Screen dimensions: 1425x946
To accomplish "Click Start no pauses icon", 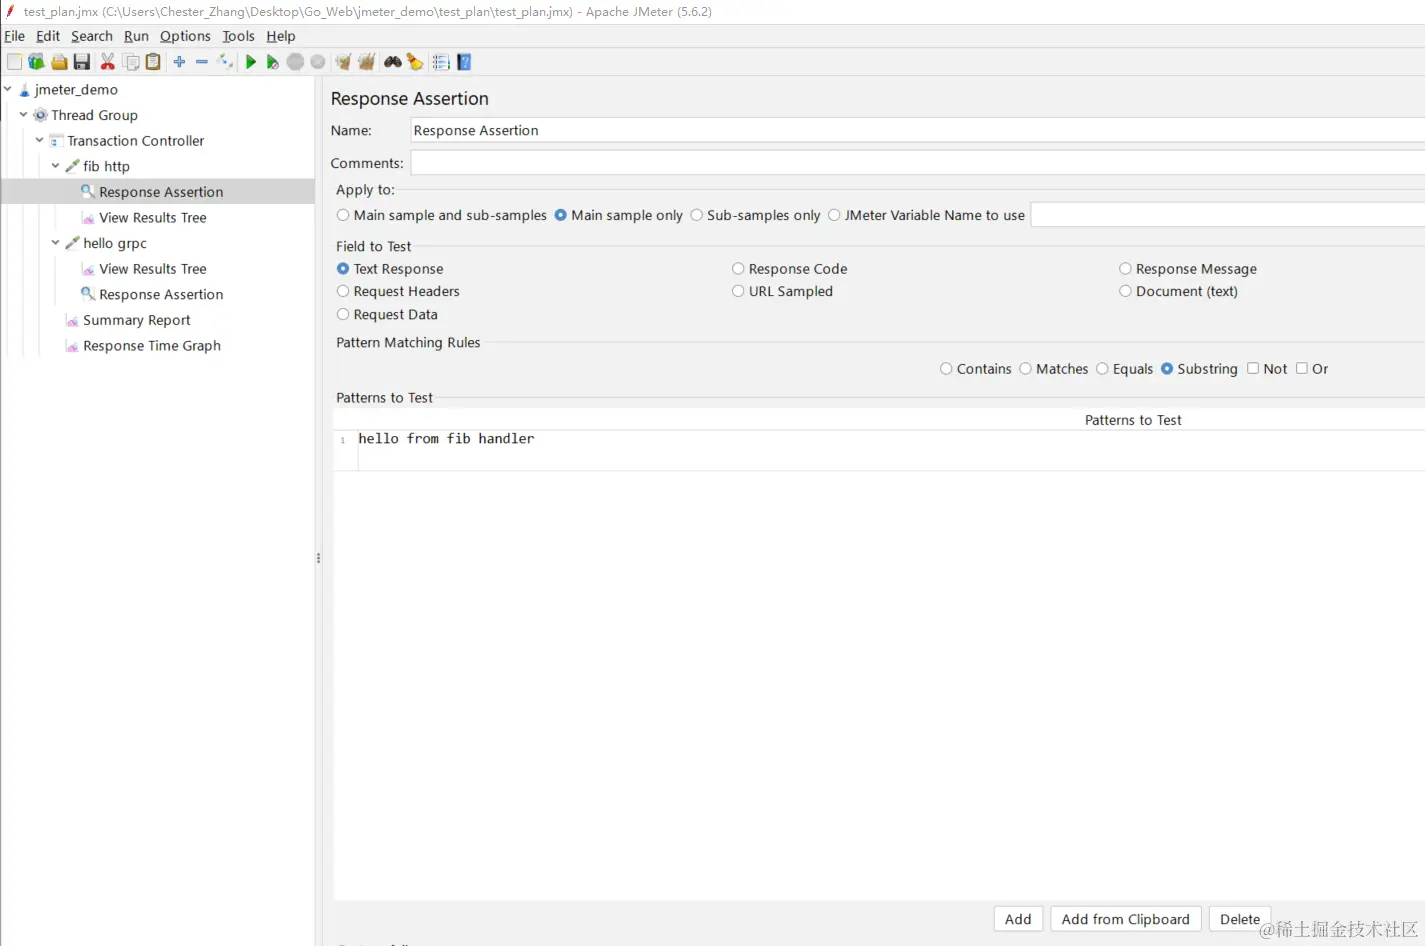I will 272,62.
